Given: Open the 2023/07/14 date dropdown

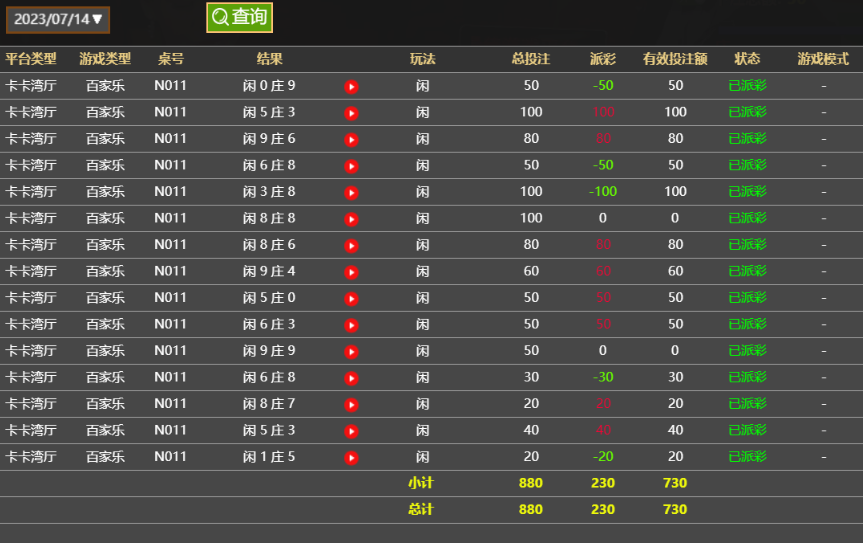Looking at the screenshot, I should (x=58, y=20).
